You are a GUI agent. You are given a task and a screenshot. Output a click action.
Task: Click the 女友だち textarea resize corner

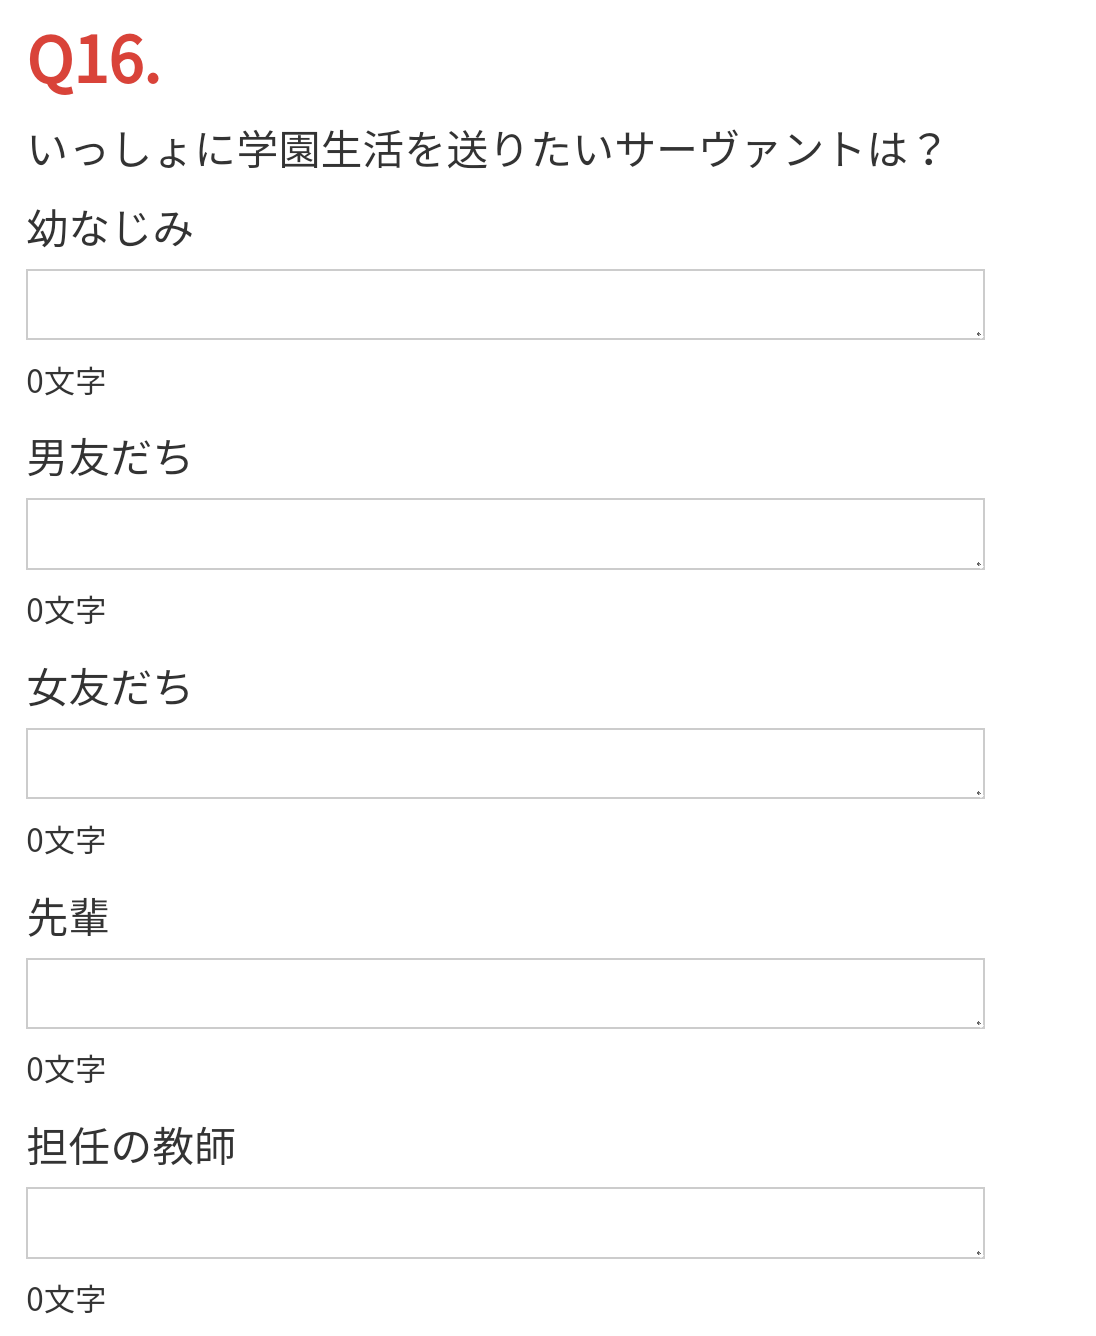[x=978, y=792]
